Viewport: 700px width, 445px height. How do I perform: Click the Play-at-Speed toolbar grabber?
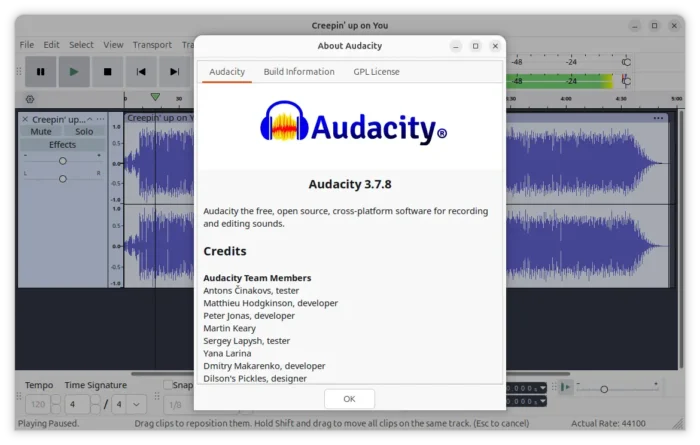click(554, 387)
